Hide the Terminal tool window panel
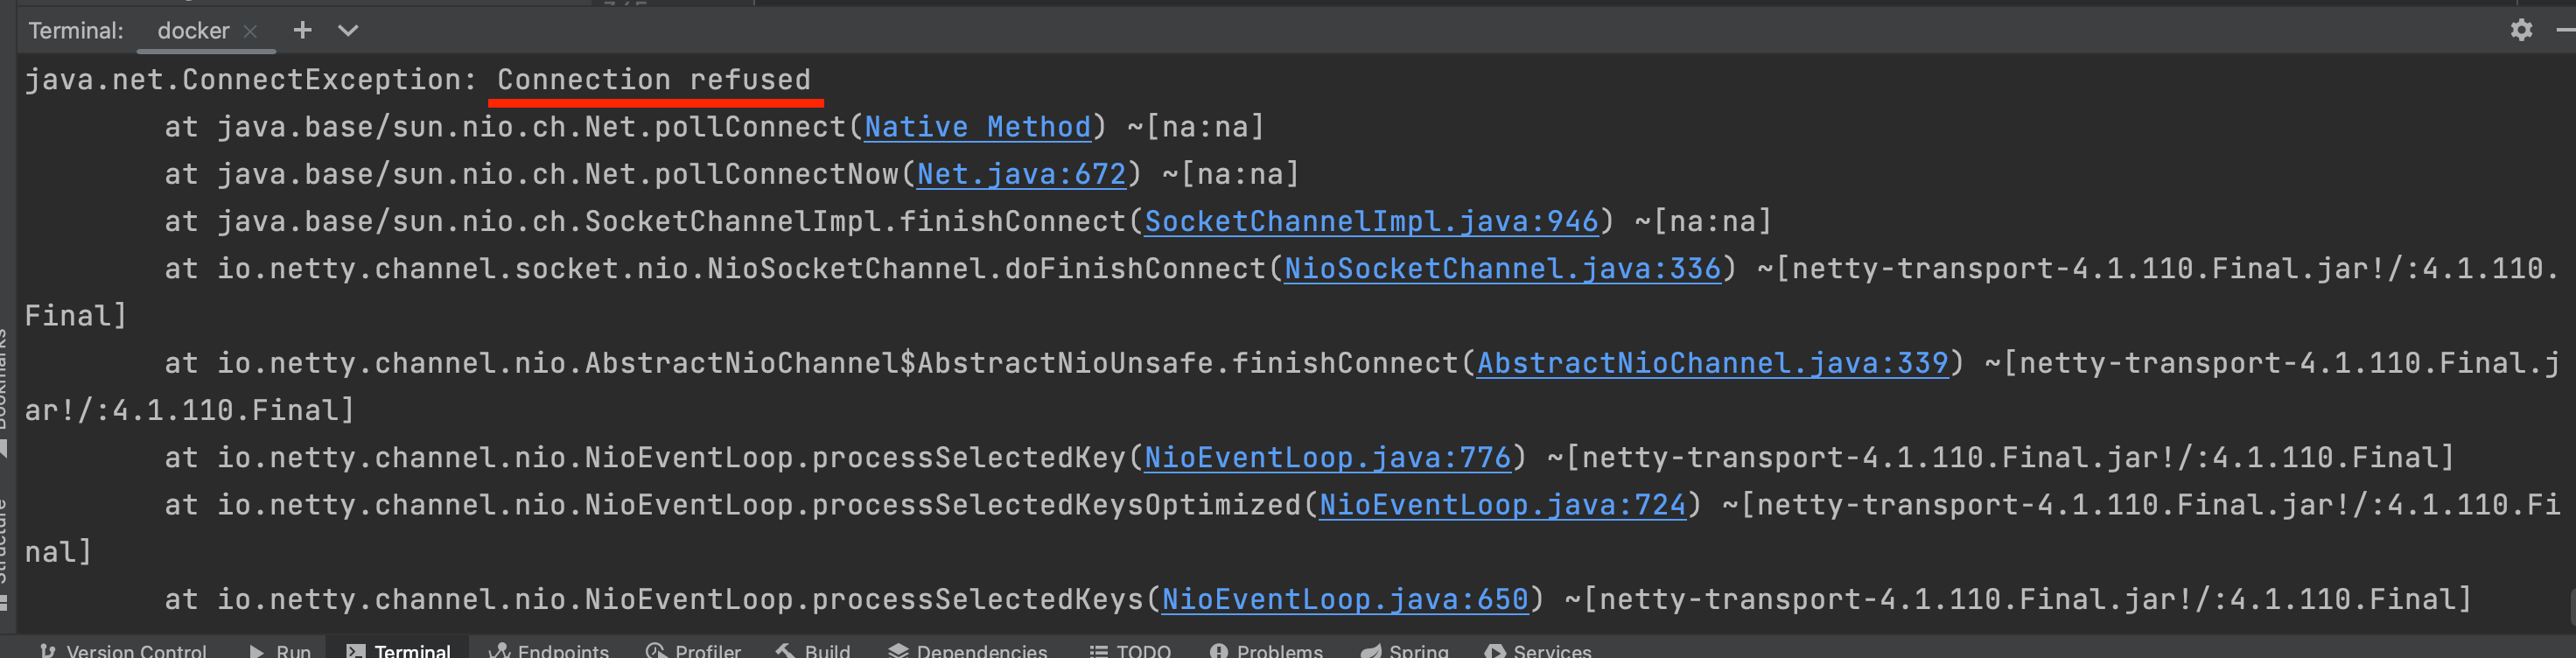The image size is (2576, 658). (x=2566, y=30)
